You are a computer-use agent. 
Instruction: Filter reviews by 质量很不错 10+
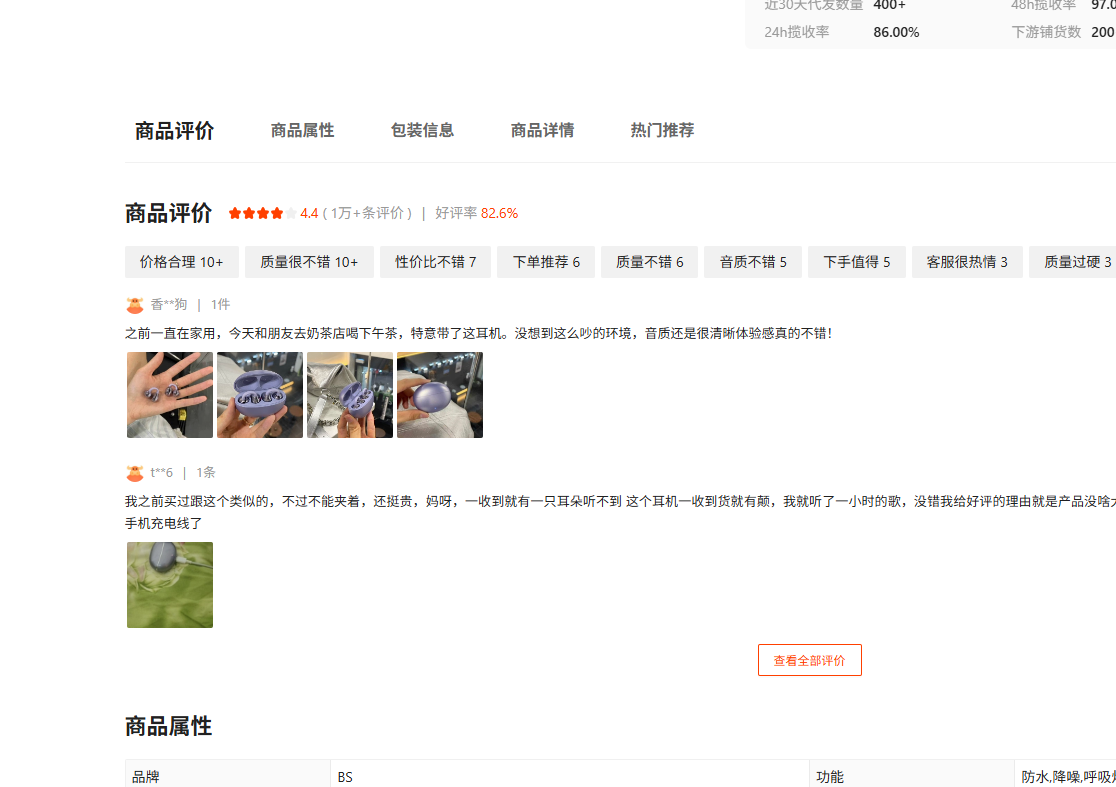[309, 262]
